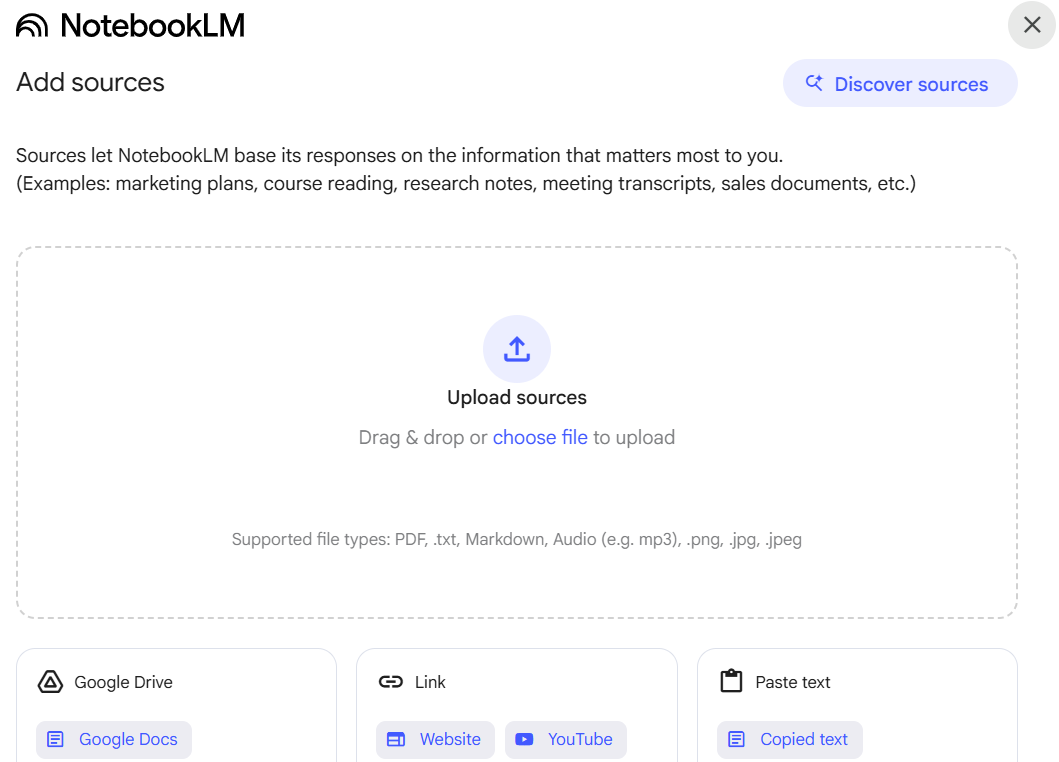The height and width of the screenshot is (762, 1059).
Task: Click the Discover sources sparkle search icon
Action: pyautogui.click(x=815, y=83)
